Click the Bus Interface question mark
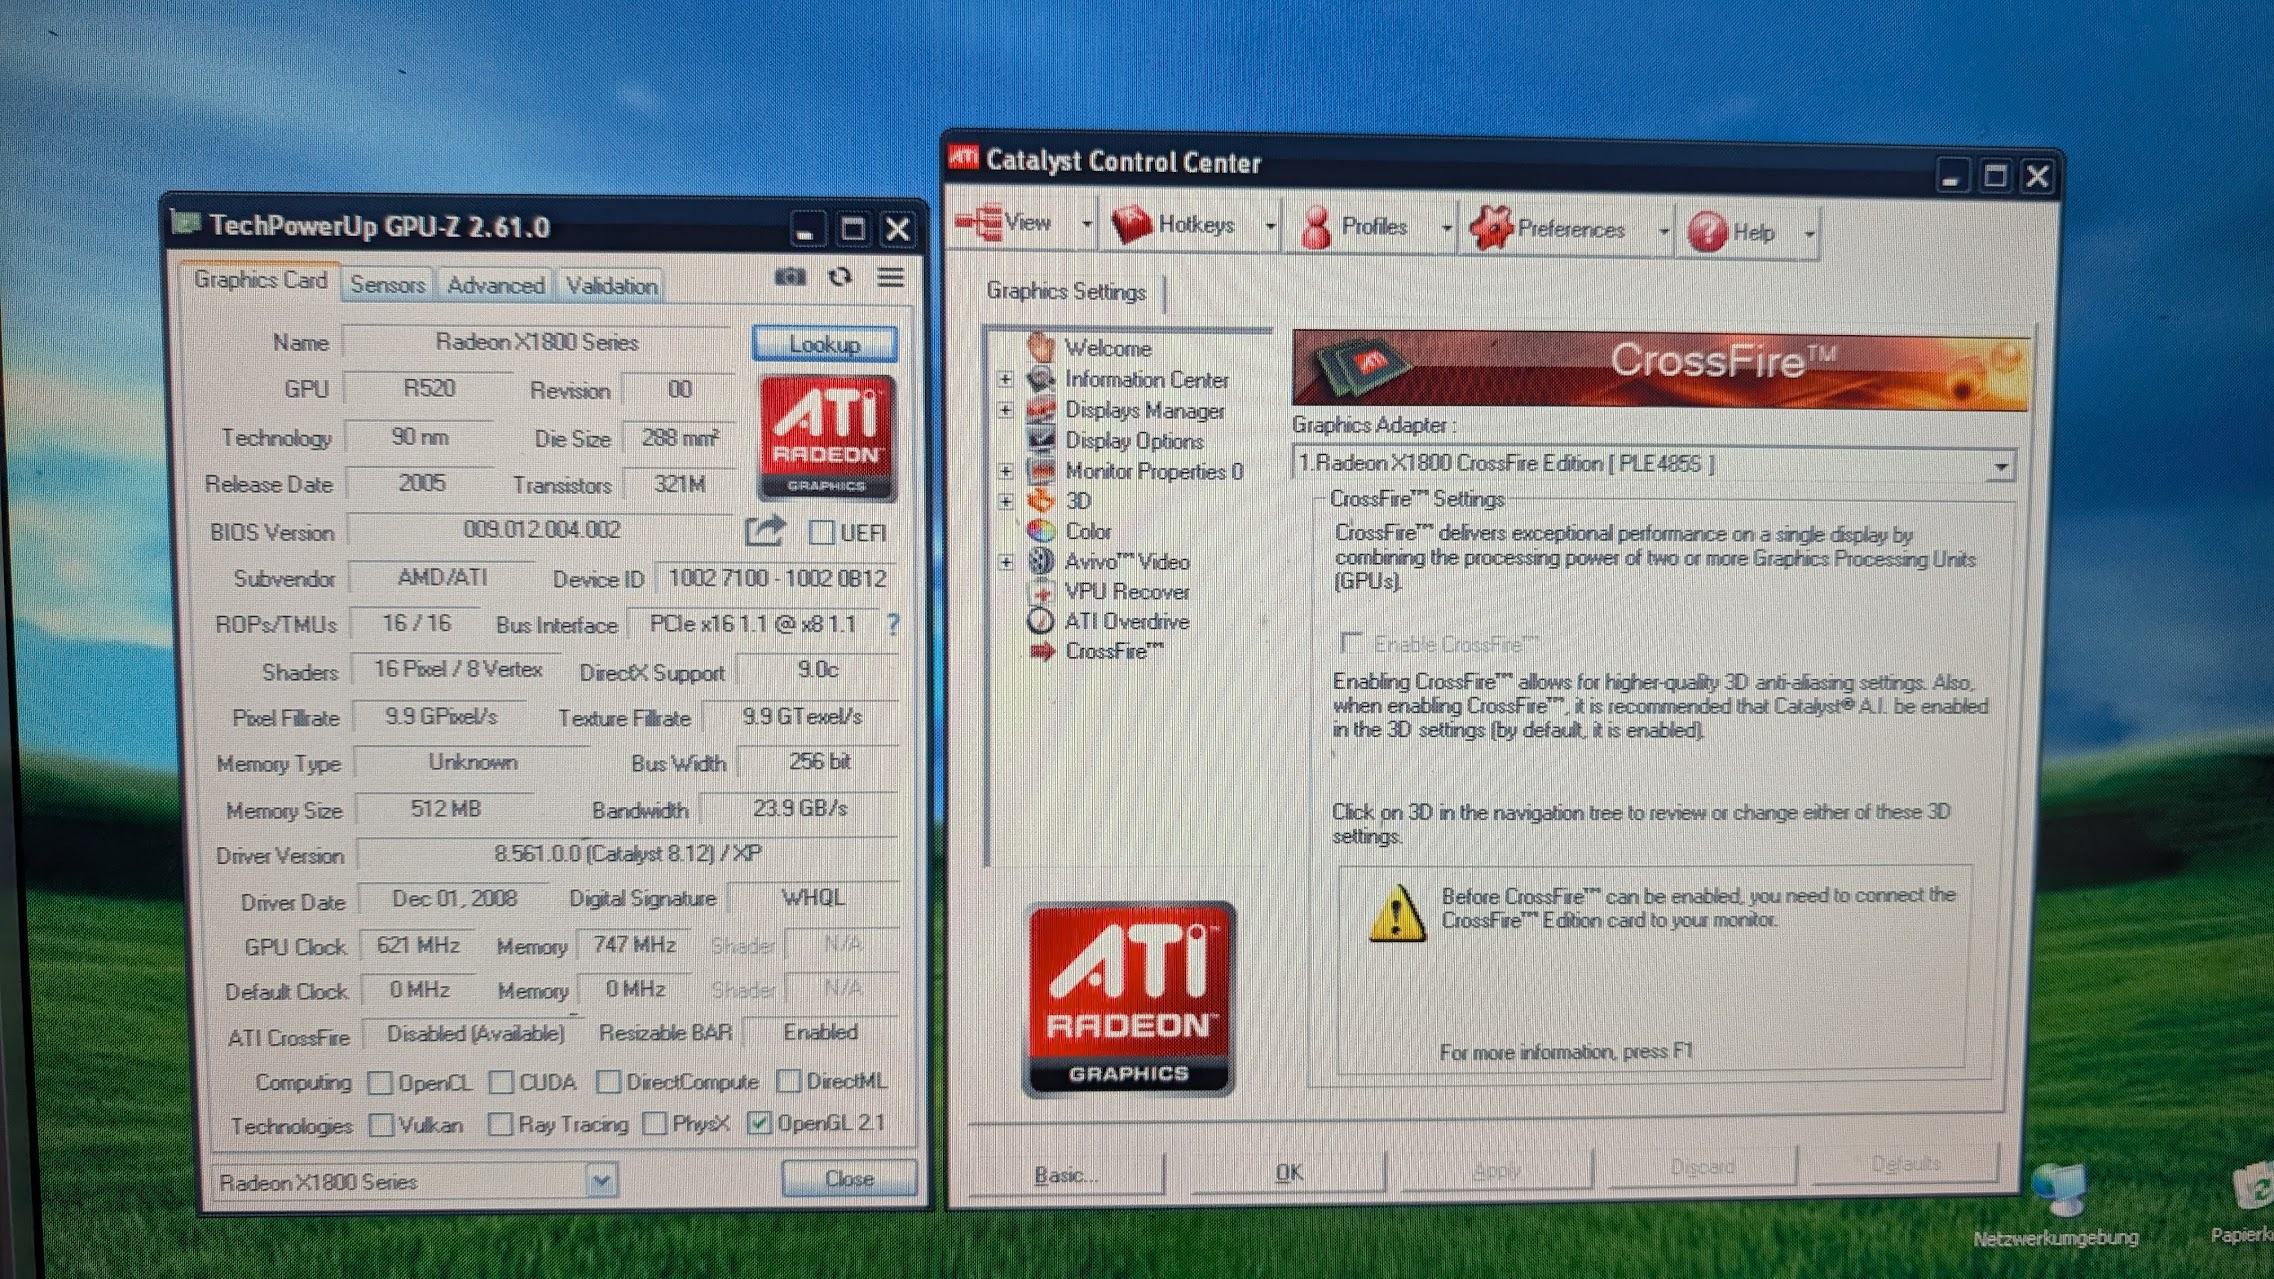This screenshot has width=2274, height=1279. pyautogui.click(x=893, y=625)
